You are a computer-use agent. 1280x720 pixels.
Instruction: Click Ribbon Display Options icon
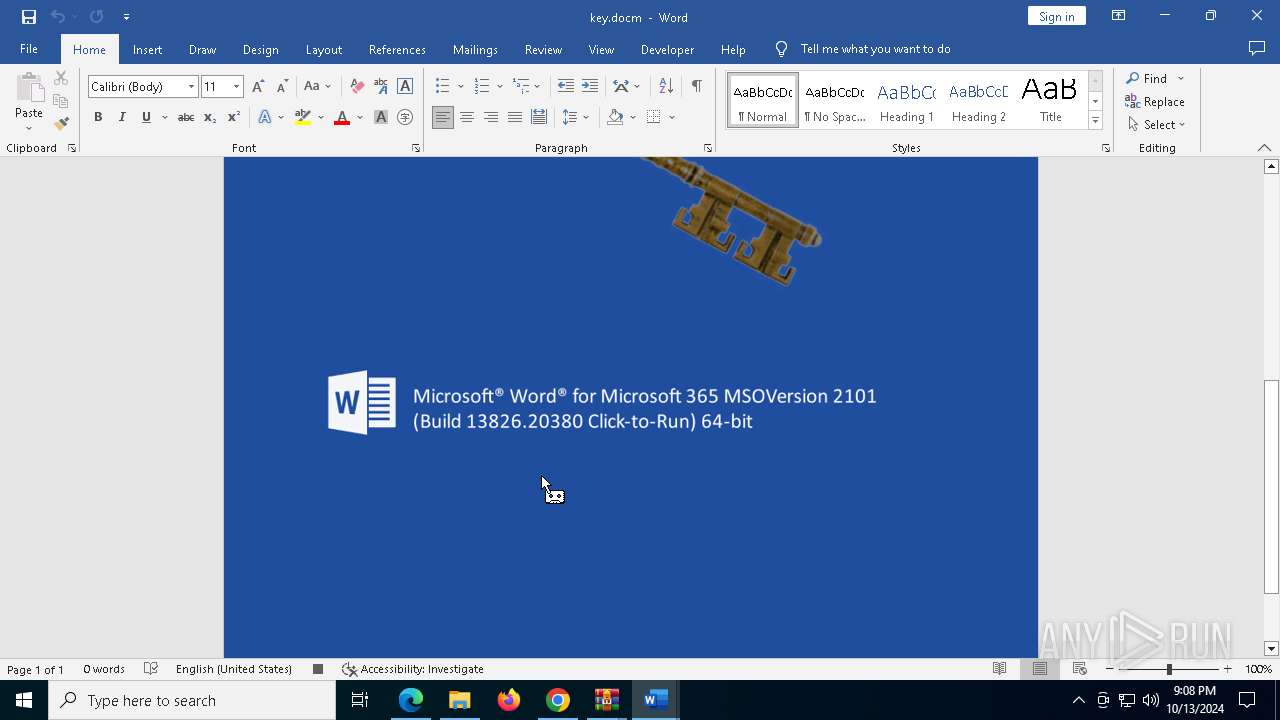tap(1118, 16)
